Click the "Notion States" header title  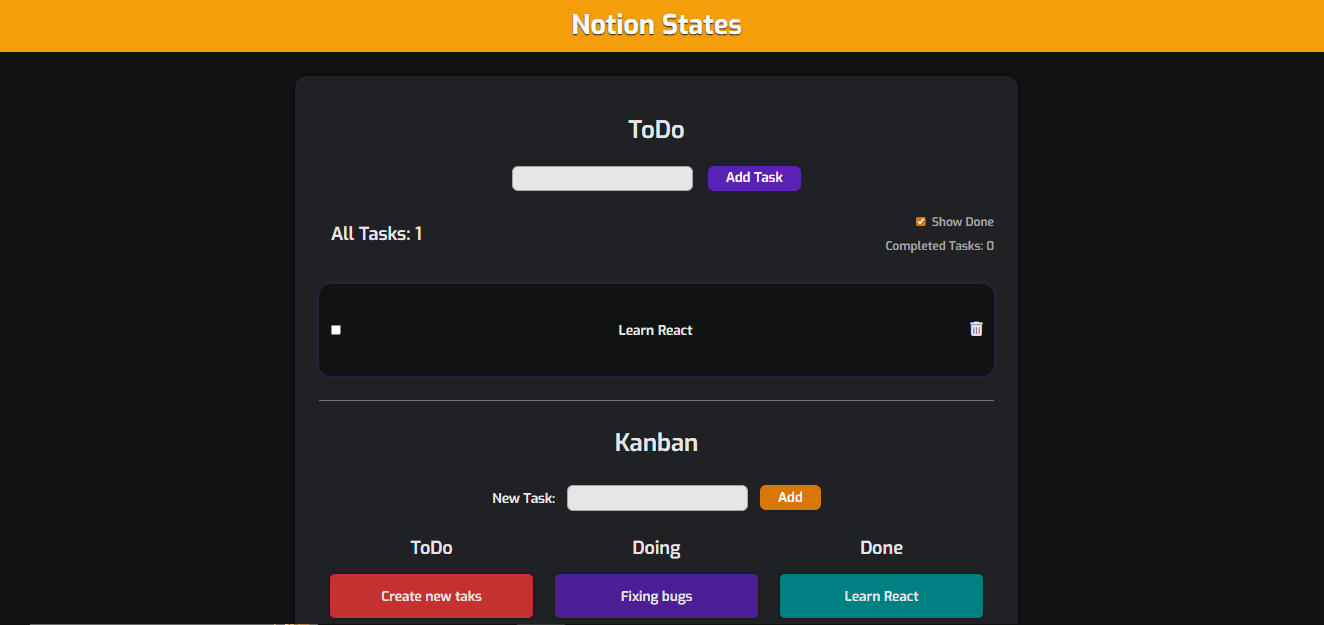click(x=656, y=25)
